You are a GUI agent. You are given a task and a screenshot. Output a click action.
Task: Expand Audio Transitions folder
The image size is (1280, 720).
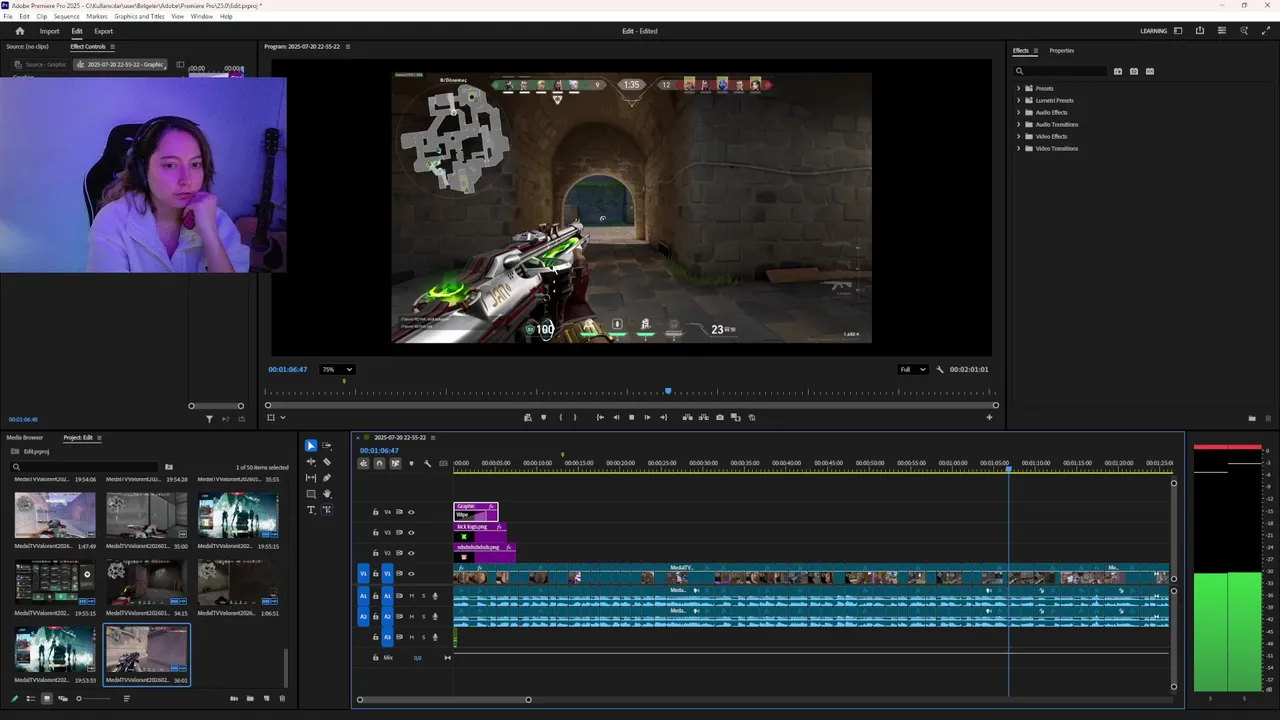click(1019, 124)
